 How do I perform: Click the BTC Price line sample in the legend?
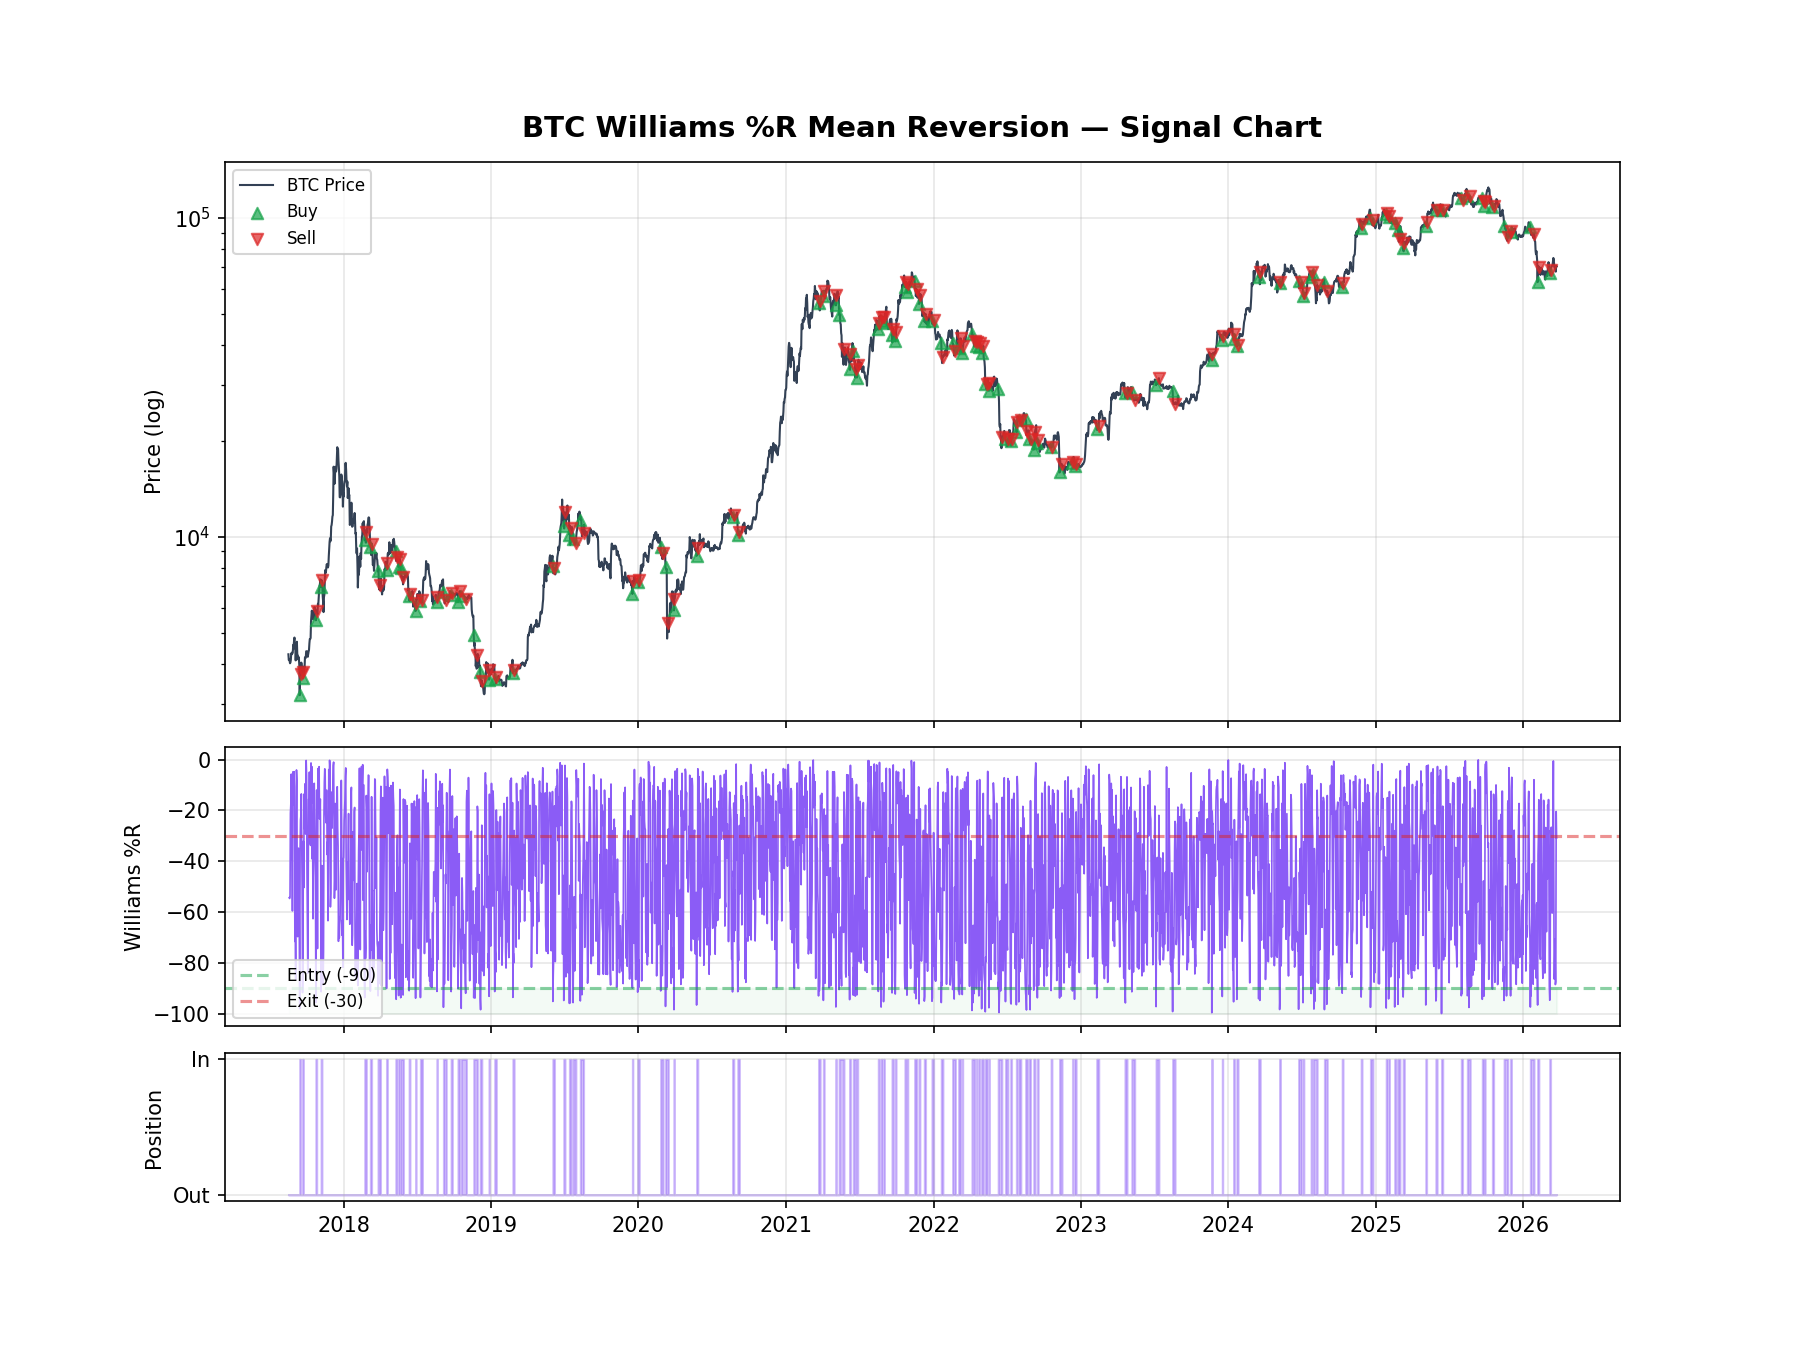point(255,185)
